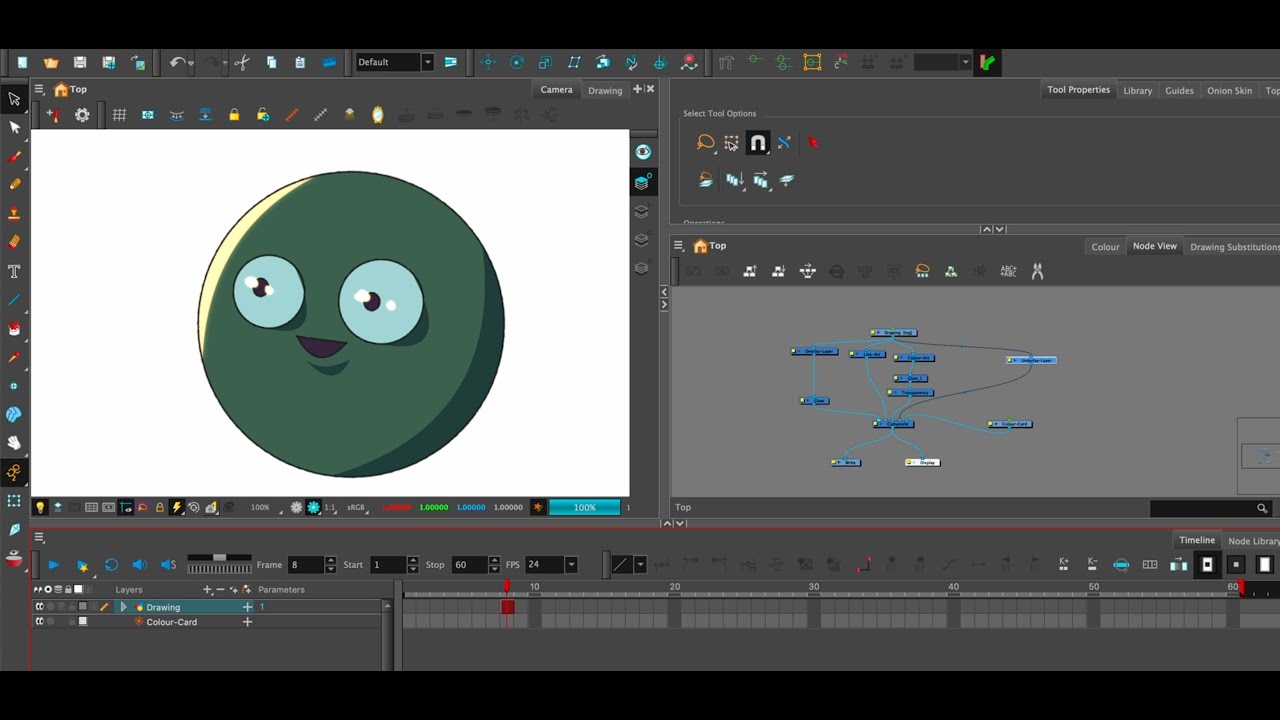
Task: Toggle the yellow Lock icon in Camera toolbar
Action: click(234, 115)
